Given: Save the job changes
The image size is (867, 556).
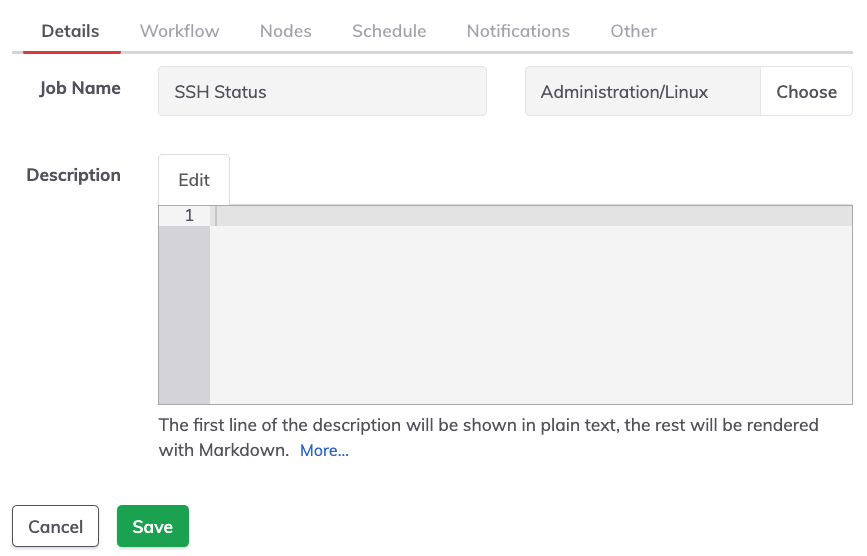Looking at the screenshot, I should [153, 526].
